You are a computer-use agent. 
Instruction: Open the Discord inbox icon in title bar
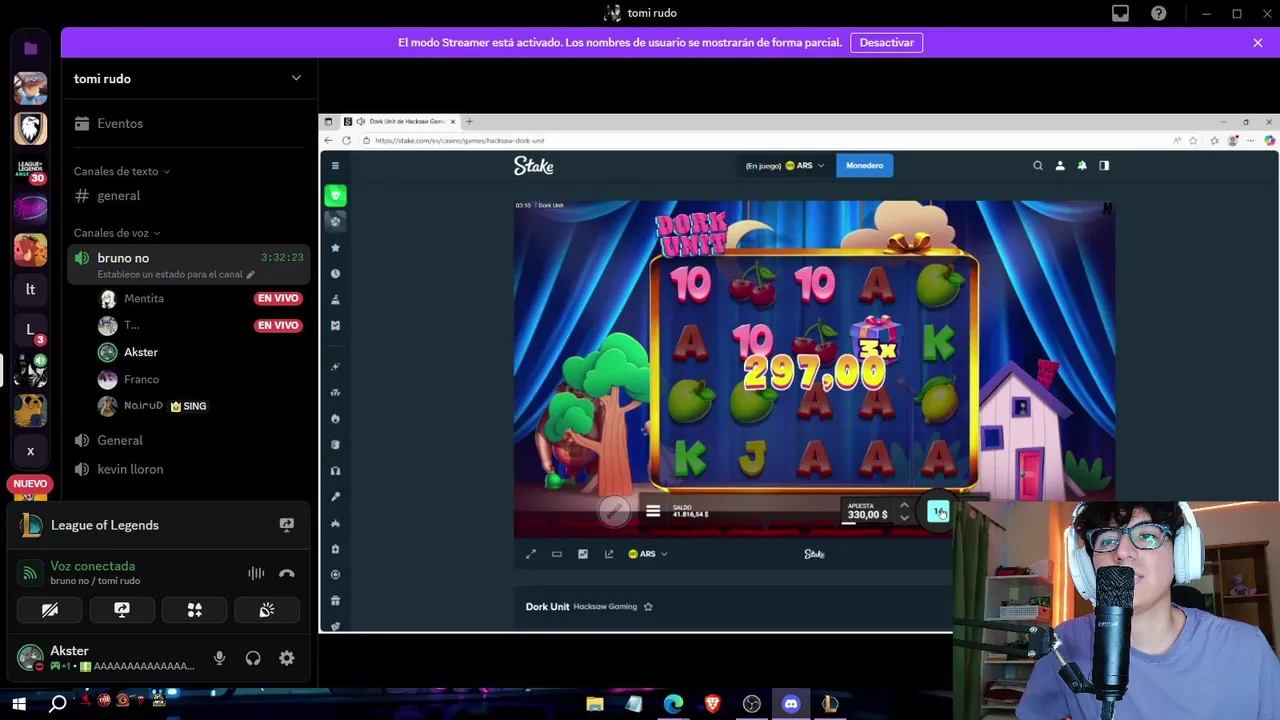[1120, 13]
